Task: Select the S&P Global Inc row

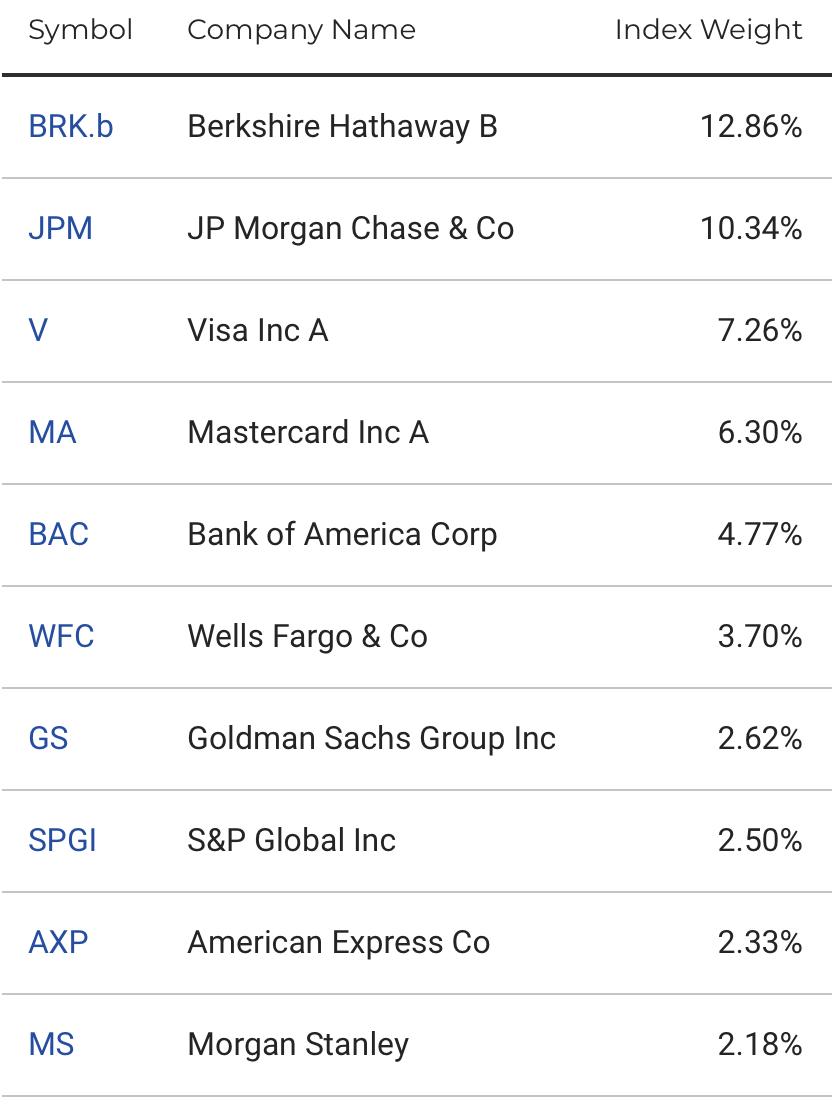Action: click(416, 840)
